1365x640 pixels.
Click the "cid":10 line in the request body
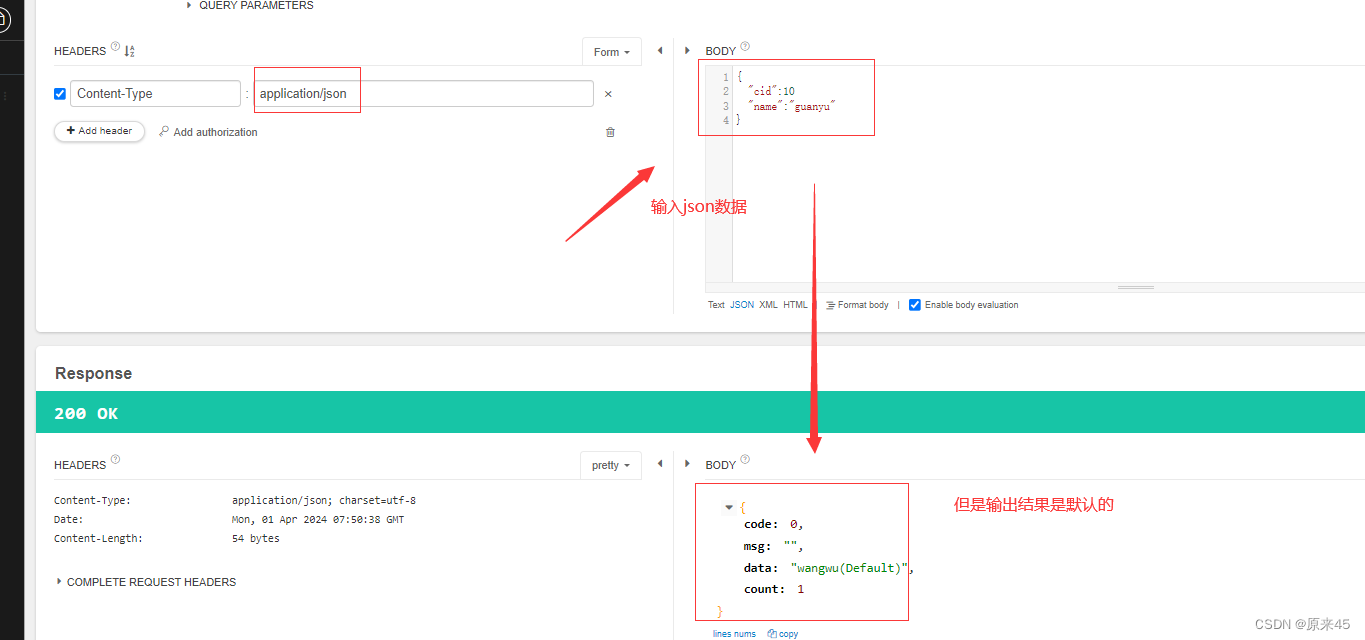(771, 91)
